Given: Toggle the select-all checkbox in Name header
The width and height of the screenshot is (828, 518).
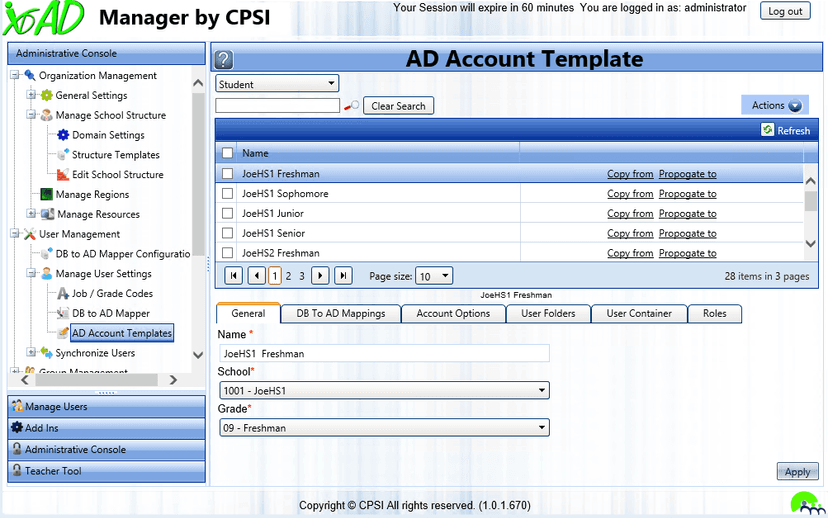Looking at the screenshot, I should click(x=228, y=153).
